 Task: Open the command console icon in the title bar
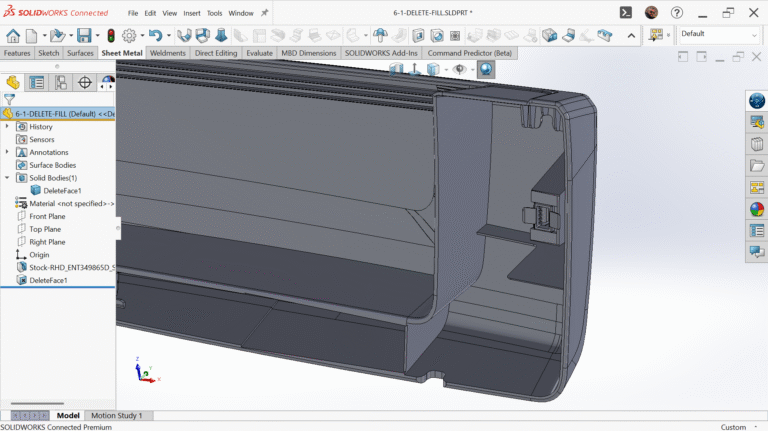click(626, 13)
